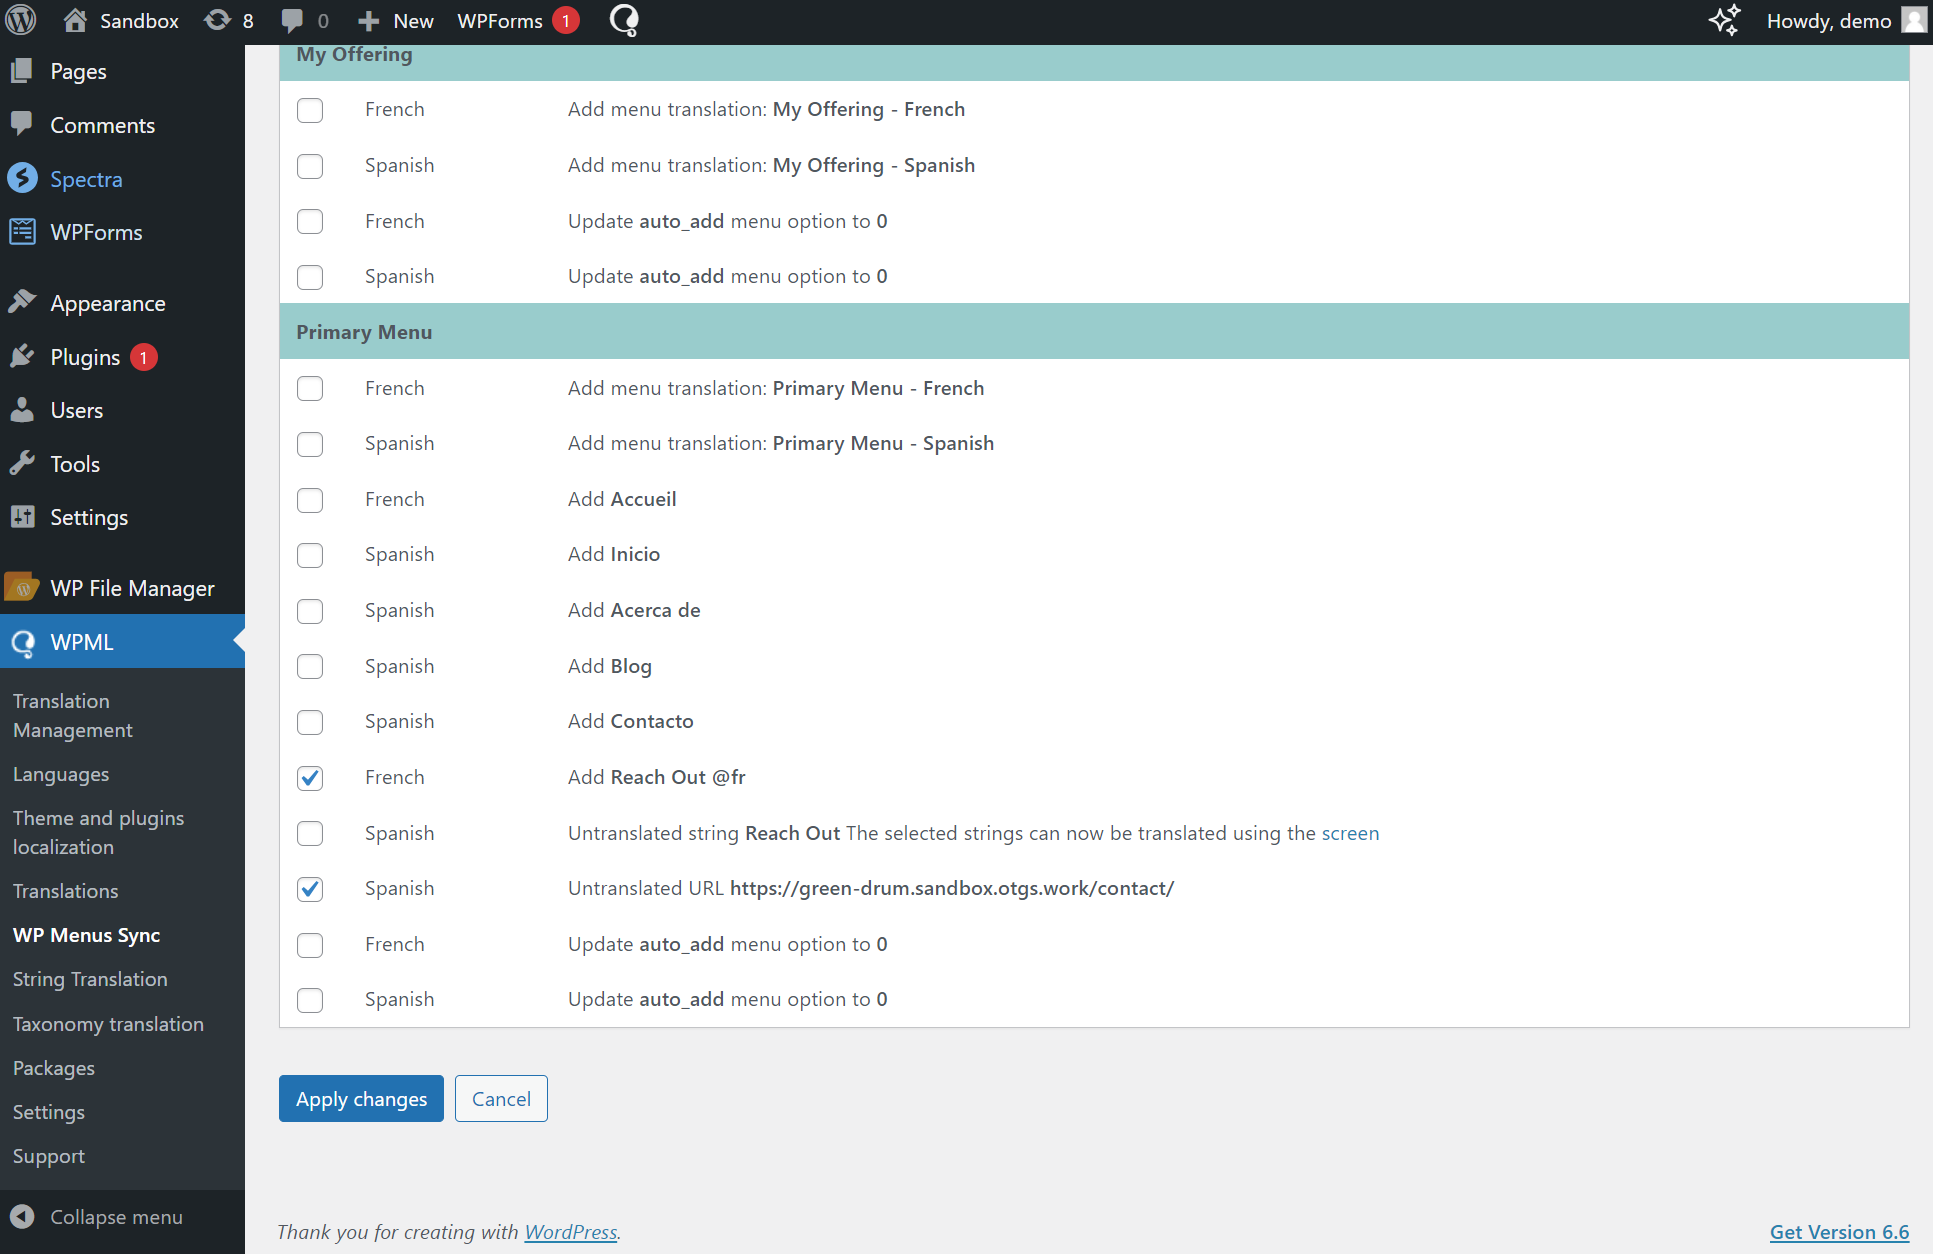Click the Cancel button
Viewport: 1933px width, 1254px height.
[501, 1098]
